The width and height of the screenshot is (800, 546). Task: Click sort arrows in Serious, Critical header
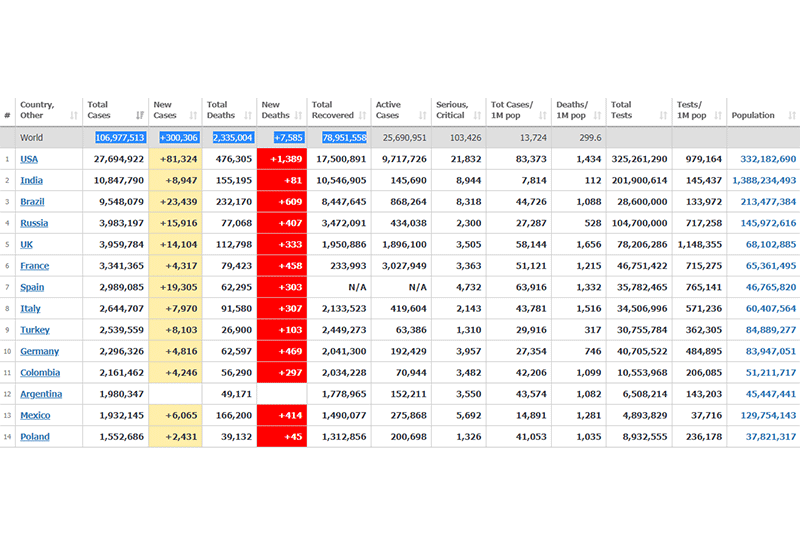click(477, 116)
